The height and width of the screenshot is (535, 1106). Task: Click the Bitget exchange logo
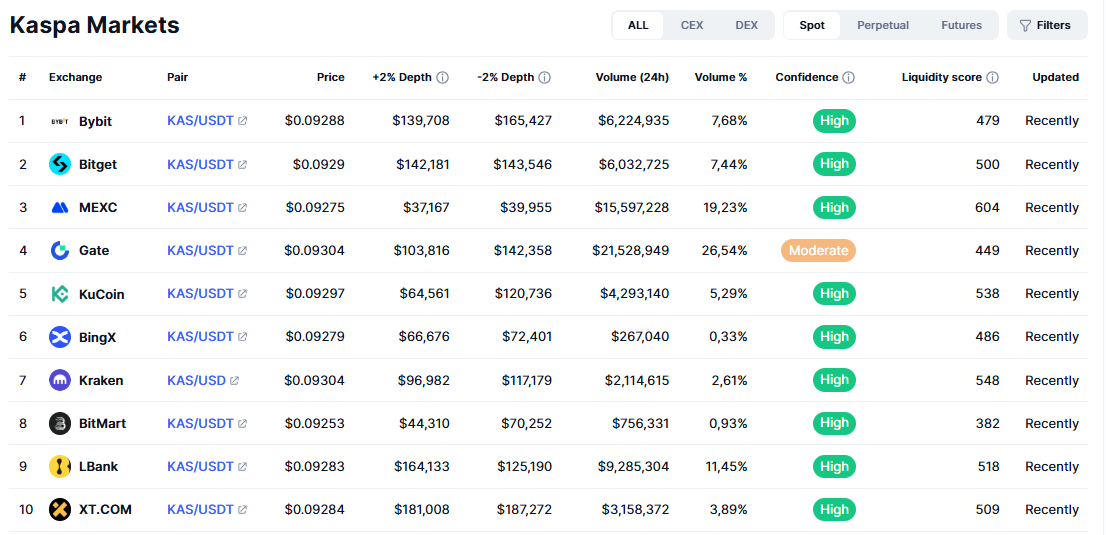pos(60,164)
